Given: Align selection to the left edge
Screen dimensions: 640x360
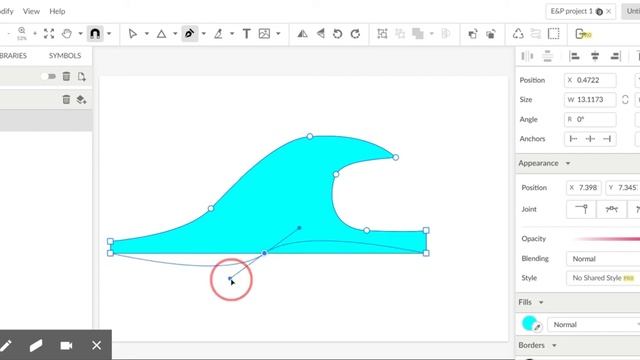Looking at the screenshot, I should (575, 56).
